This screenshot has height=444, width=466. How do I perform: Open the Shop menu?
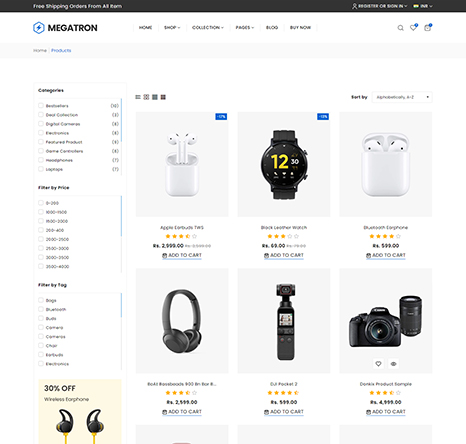[x=172, y=28]
